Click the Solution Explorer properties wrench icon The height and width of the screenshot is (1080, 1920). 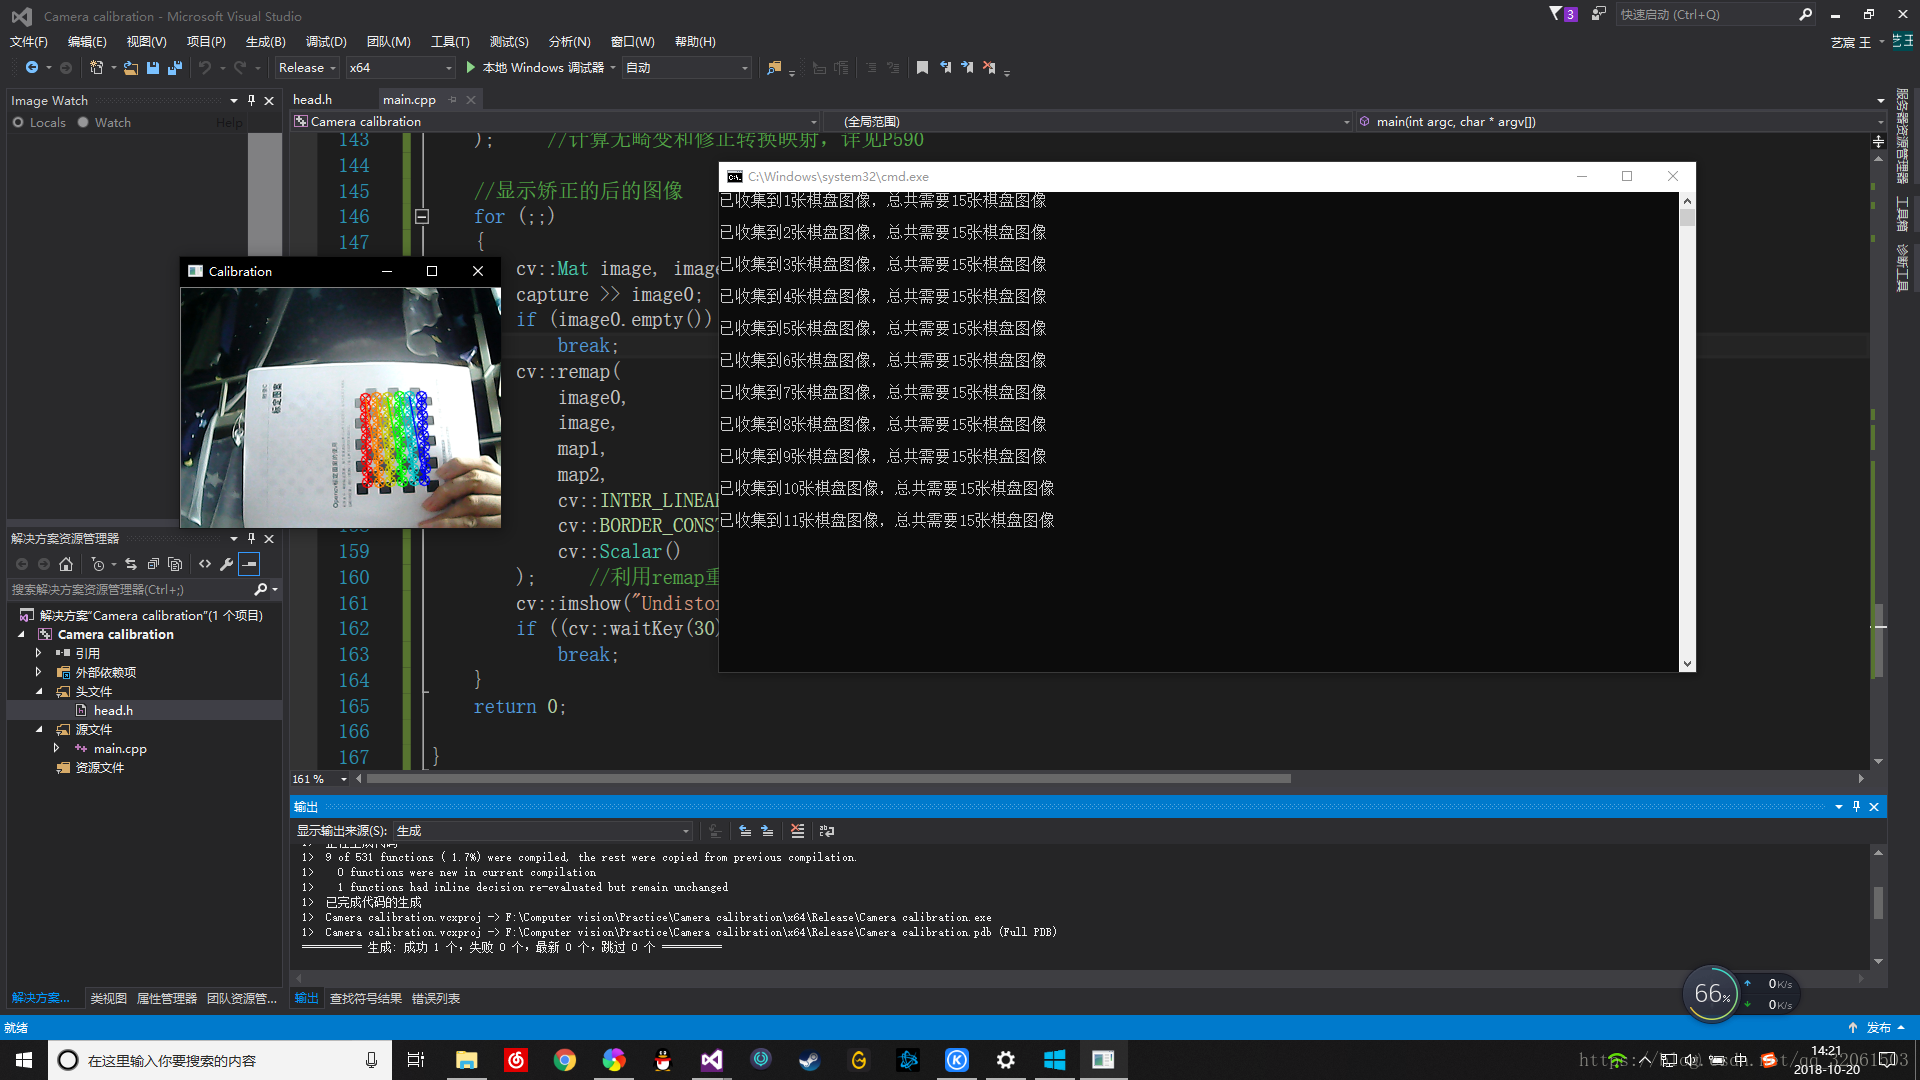coord(227,564)
